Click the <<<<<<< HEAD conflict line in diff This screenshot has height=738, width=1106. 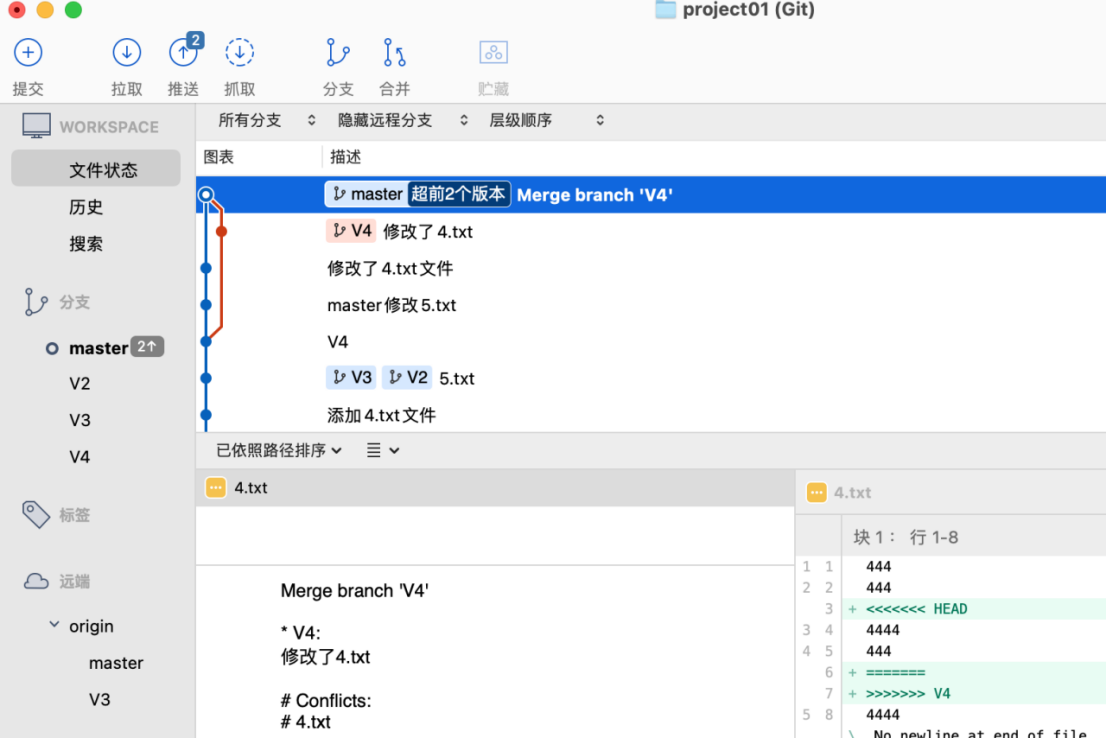(916, 609)
